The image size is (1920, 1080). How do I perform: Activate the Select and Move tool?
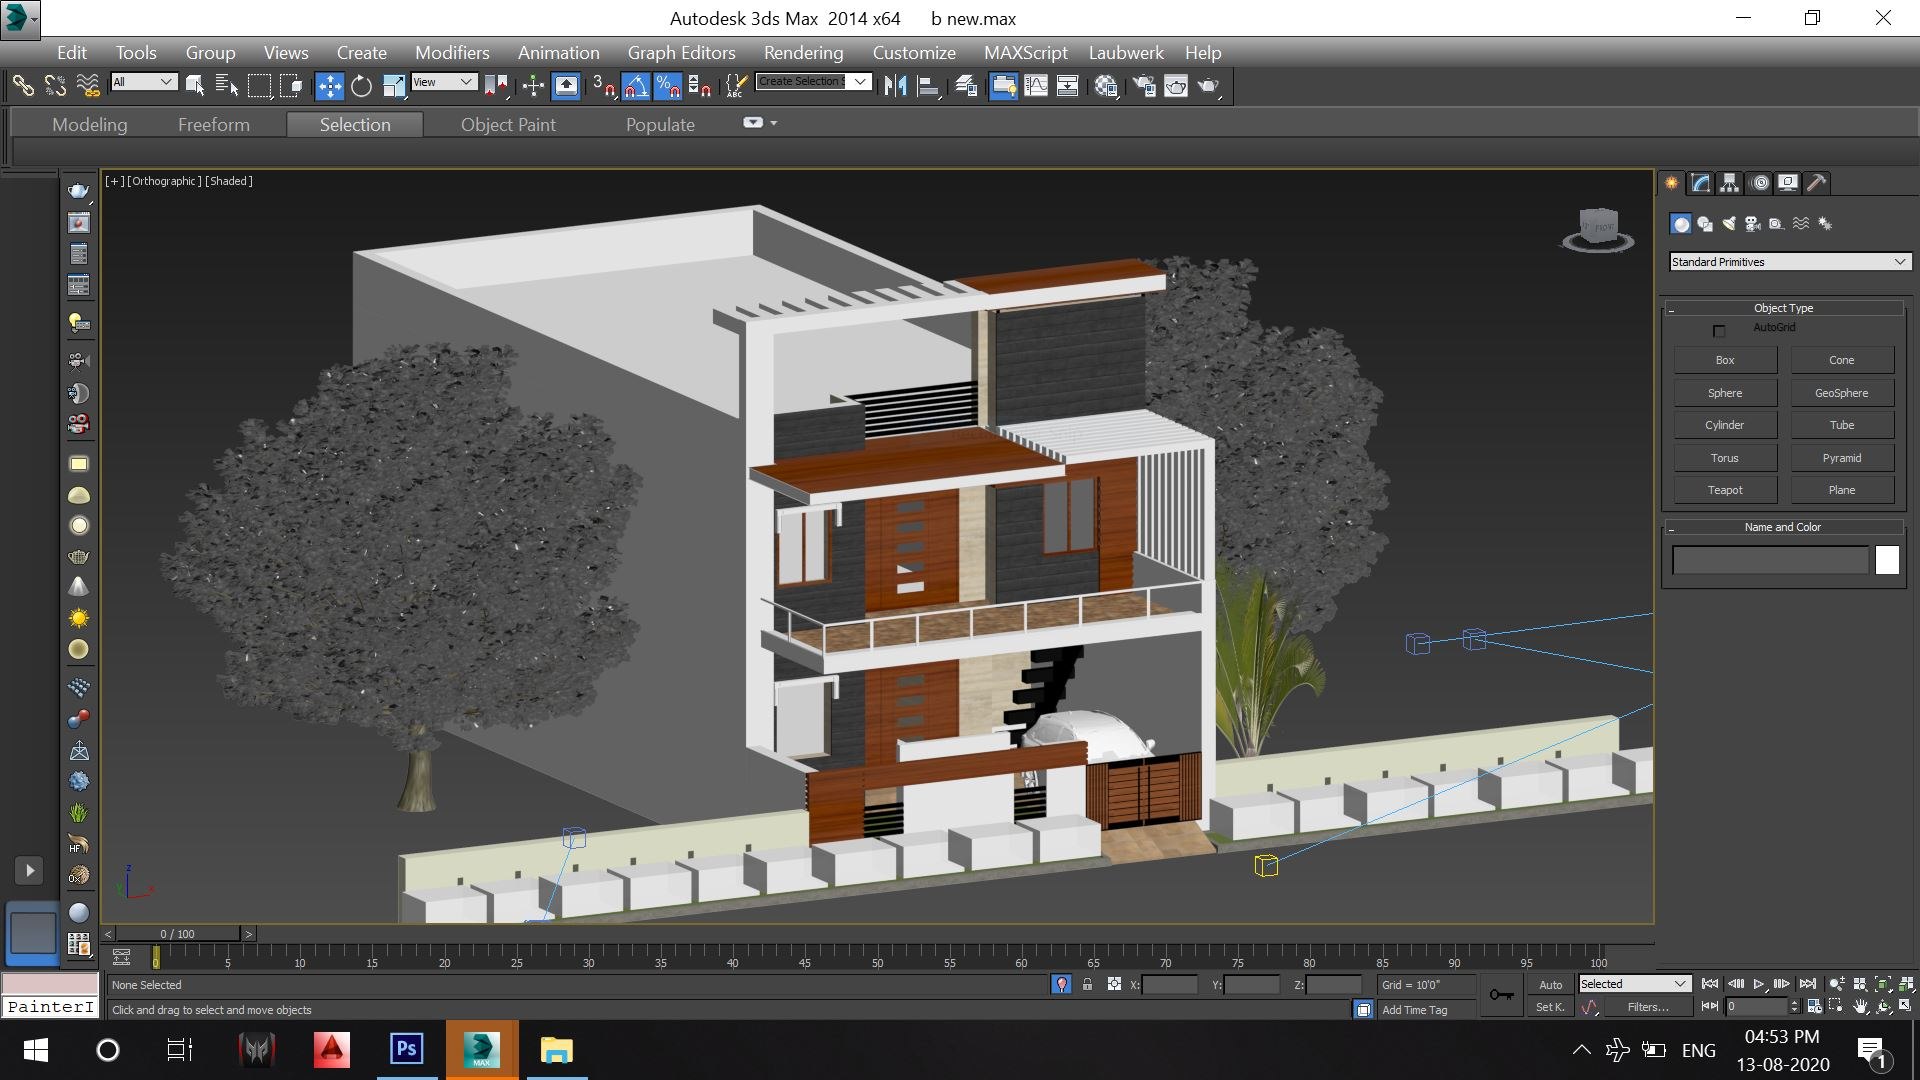pos(329,86)
